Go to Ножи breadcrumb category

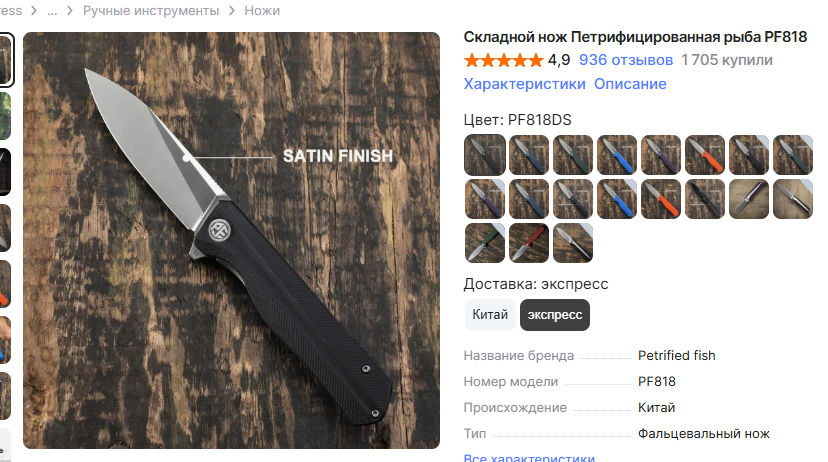tap(262, 11)
